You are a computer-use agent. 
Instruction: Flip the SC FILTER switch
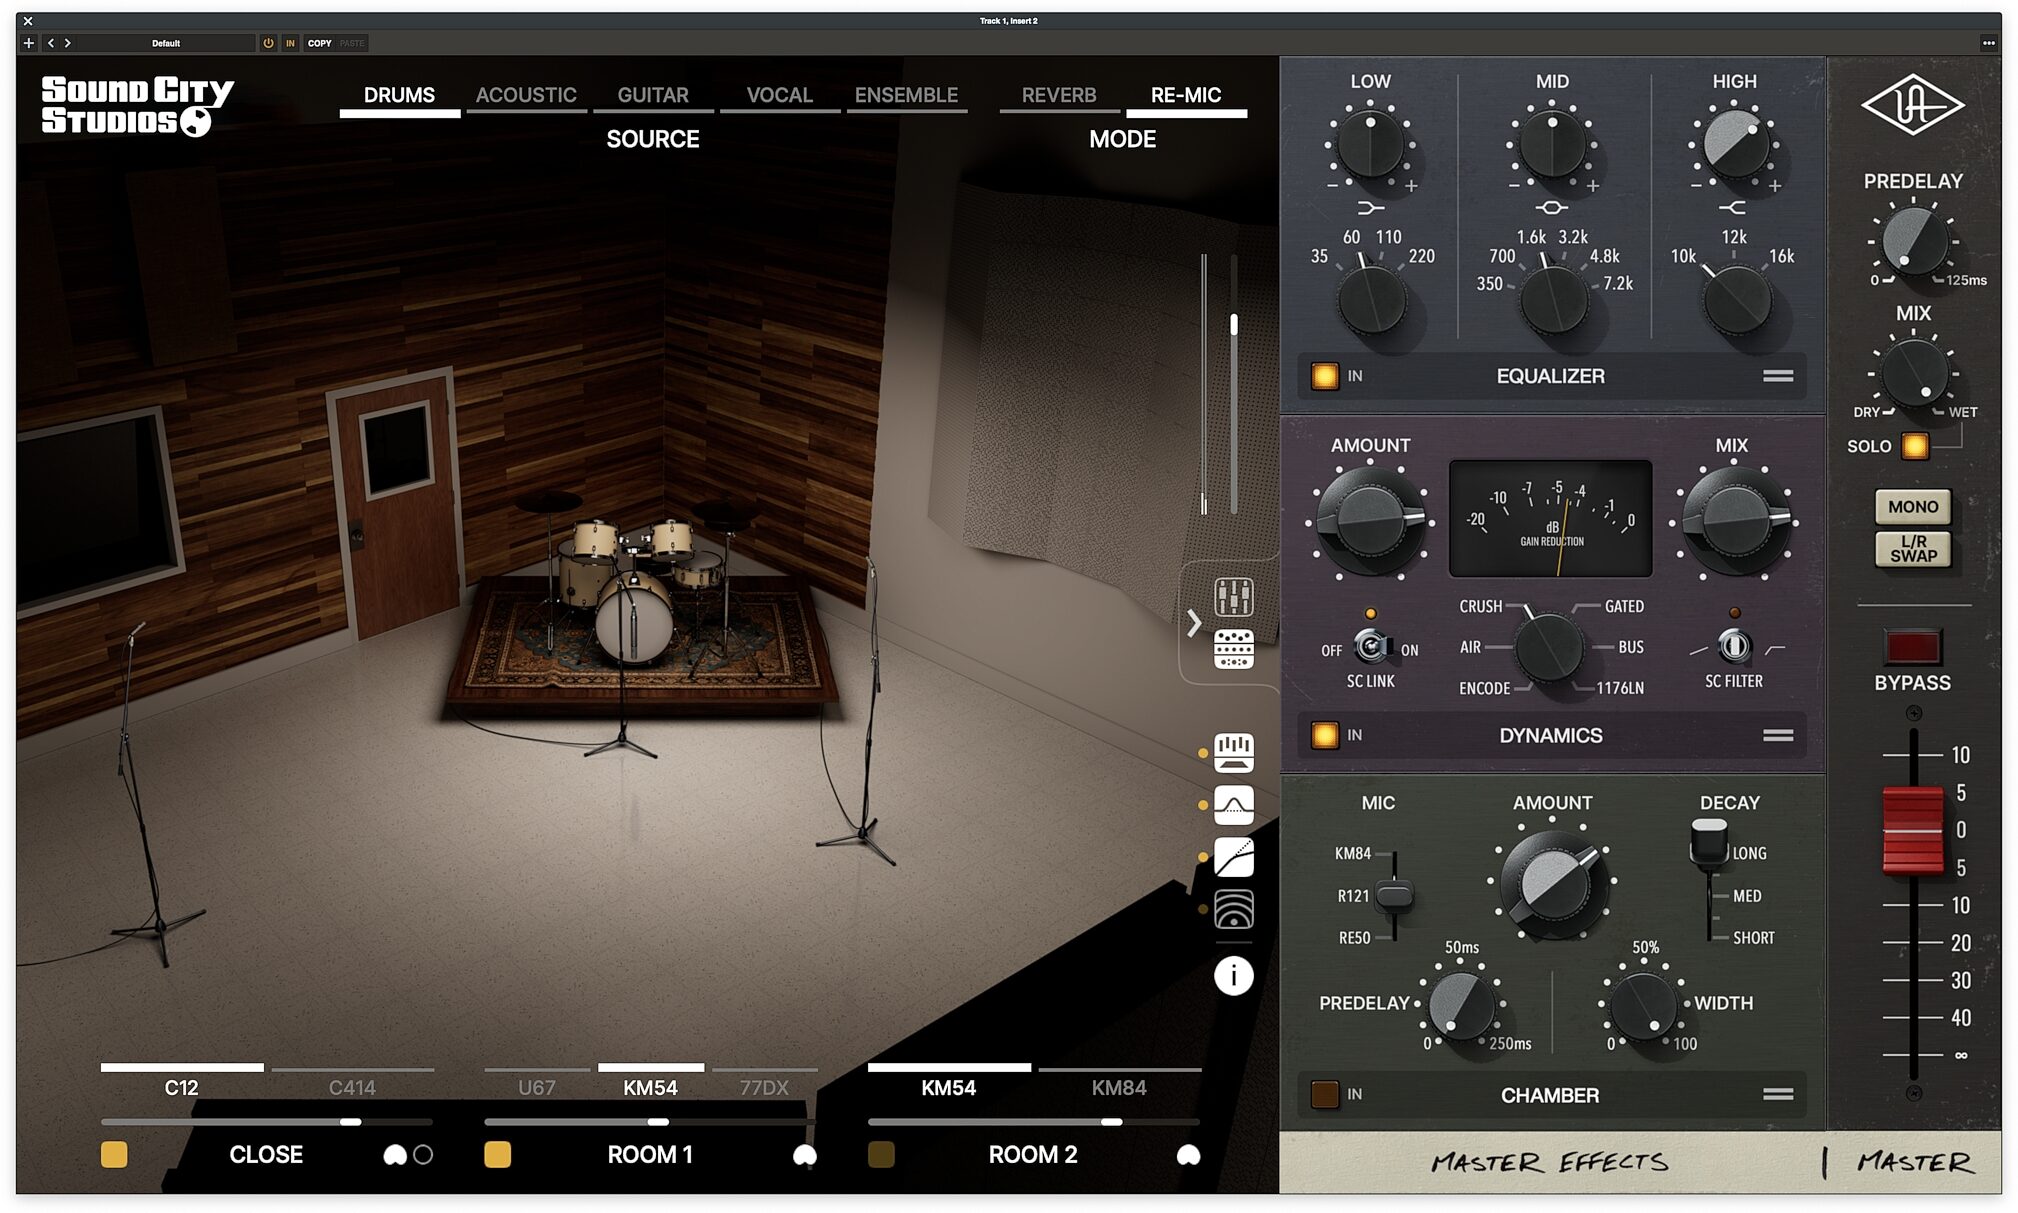(x=1734, y=646)
